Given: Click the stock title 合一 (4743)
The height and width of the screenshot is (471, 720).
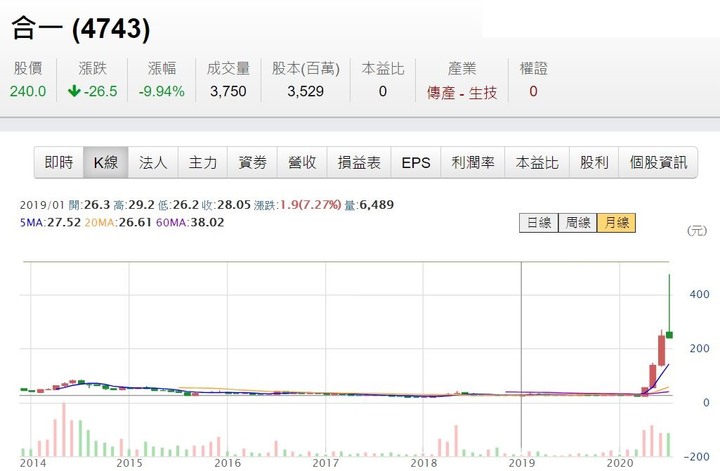Looking at the screenshot, I should pyautogui.click(x=81, y=28).
